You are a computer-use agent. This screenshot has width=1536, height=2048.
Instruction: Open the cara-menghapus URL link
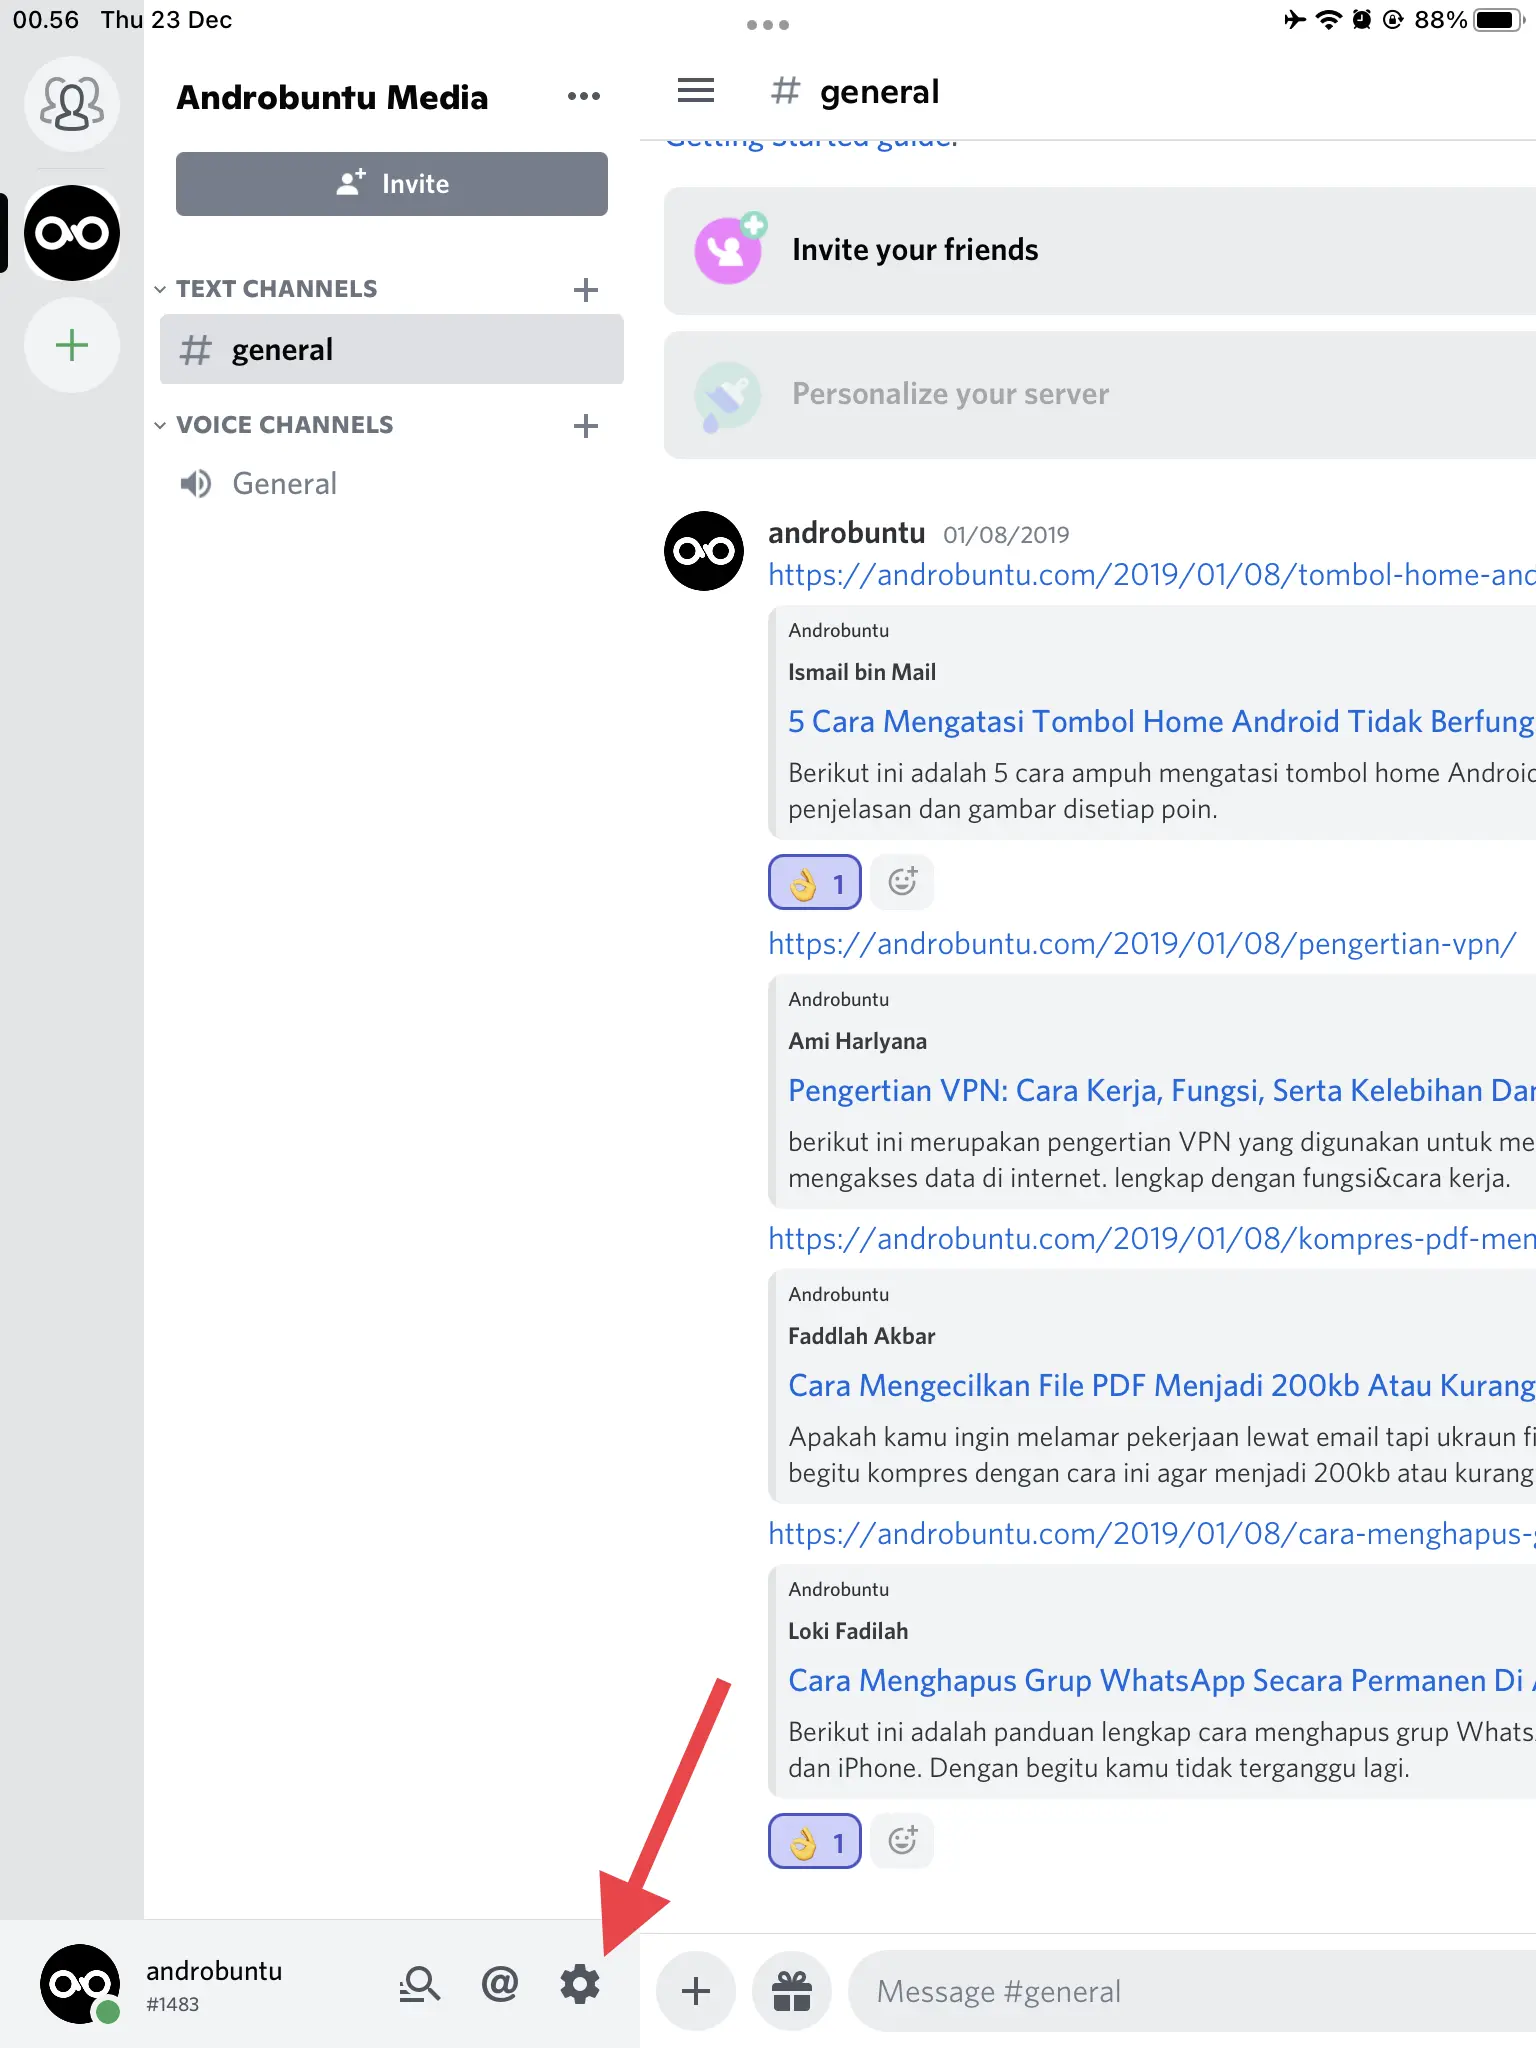click(1152, 1534)
